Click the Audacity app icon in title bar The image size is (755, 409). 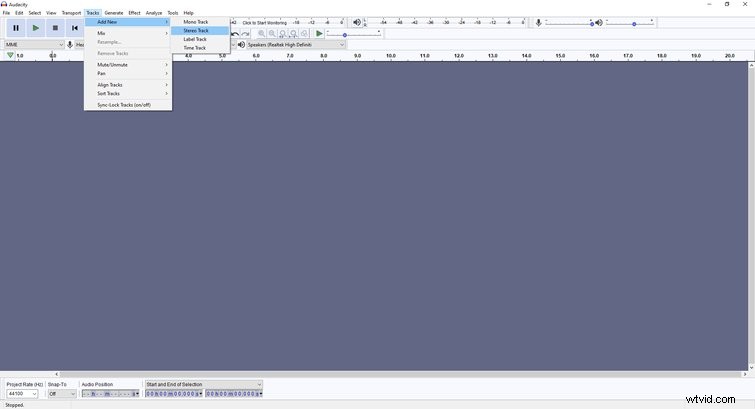pyautogui.click(x=4, y=4)
